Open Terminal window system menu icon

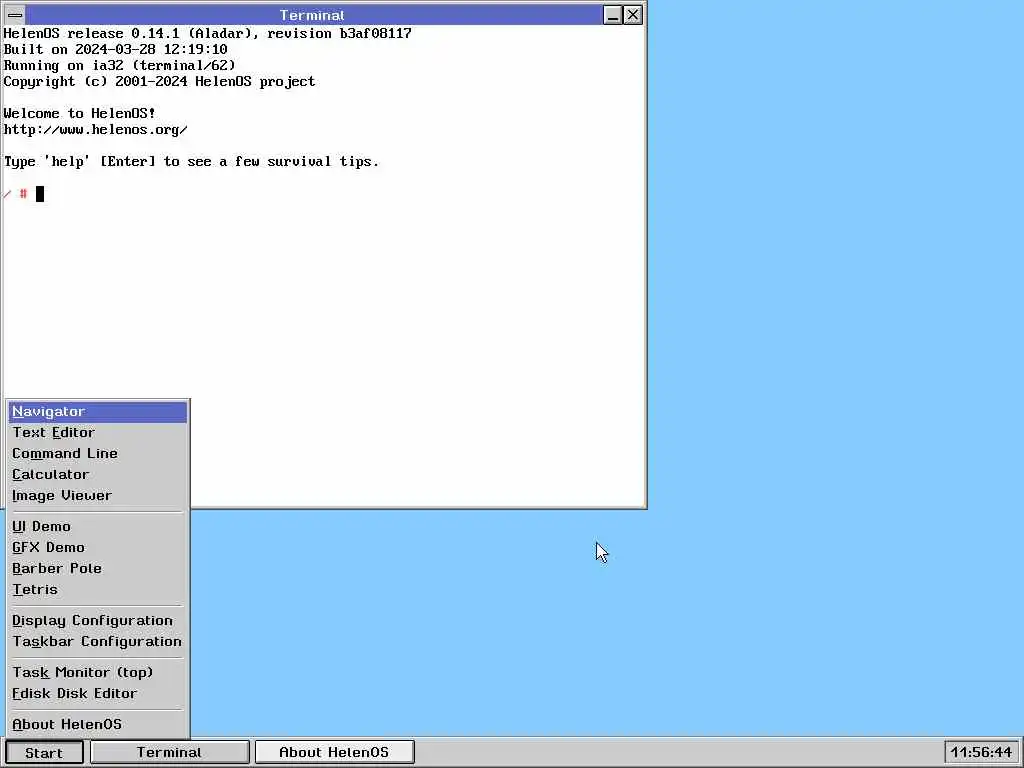click(x=15, y=15)
